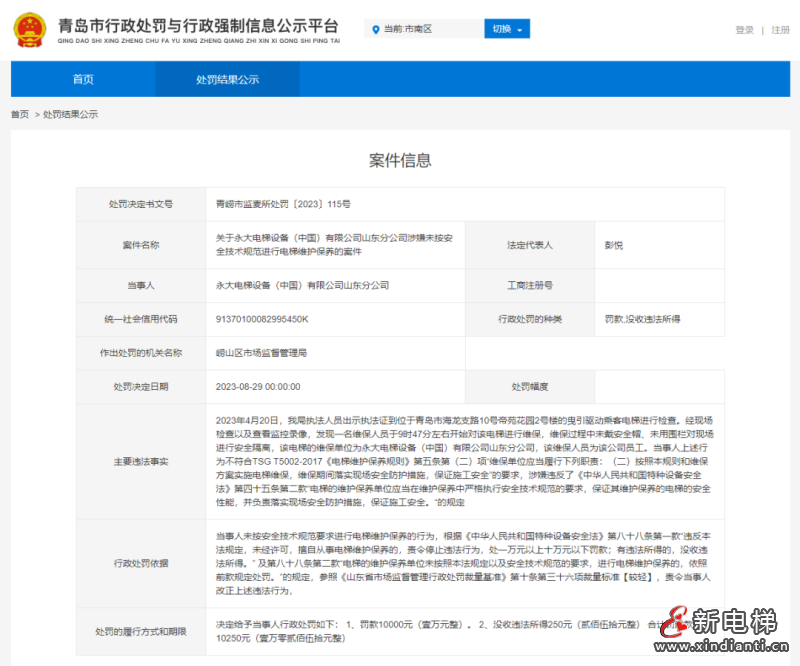The image size is (800, 666).
Task: Click the platform title 青岛市行政处罚与行政强制信息公示平台
Action: 198,25
